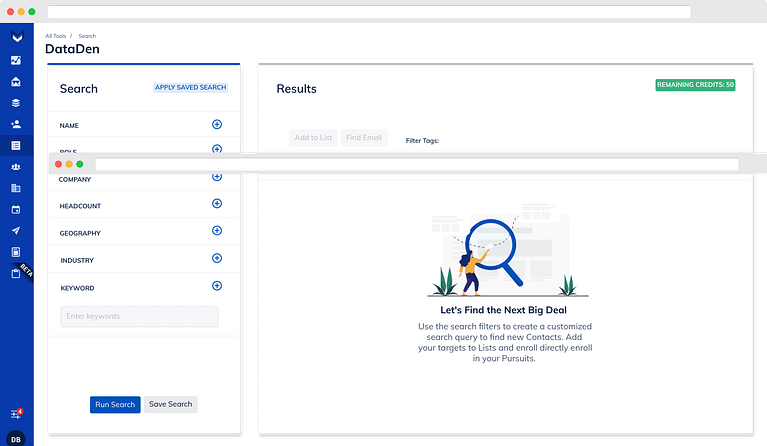The height and width of the screenshot is (446, 767).
Task: Focus the Enter keywords input field
Action: click(x=139, y=316)
